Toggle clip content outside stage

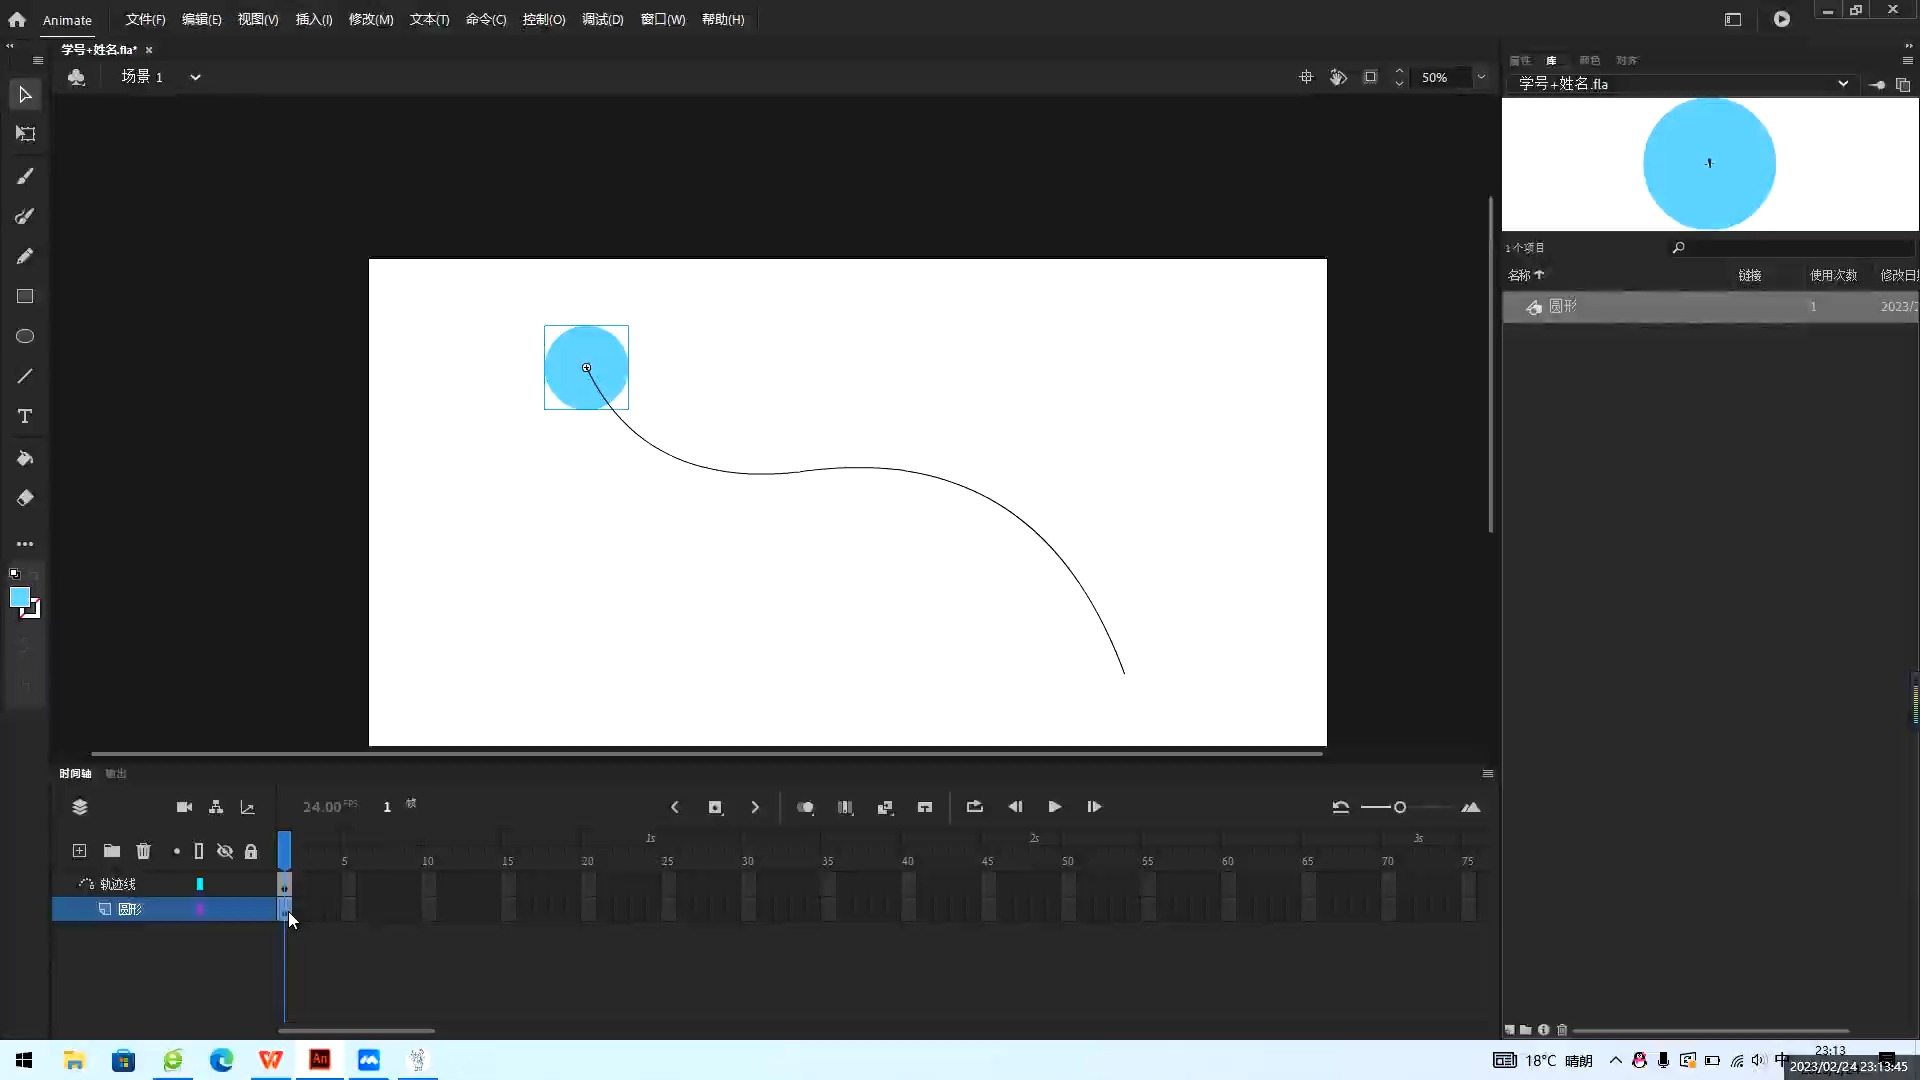(1370, 77)
